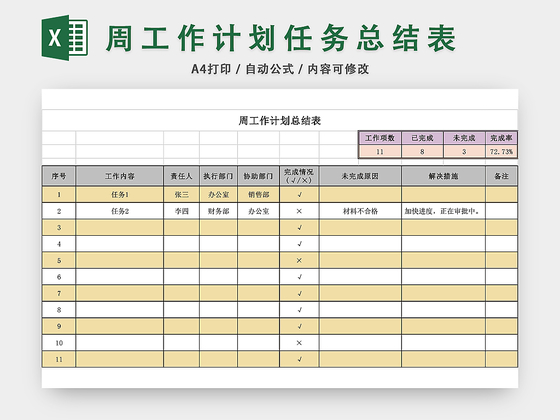Select the 未完成 summary header cell
Image resolution: width=560 pixels, height=420 pixels.
(x=464, y=138)
